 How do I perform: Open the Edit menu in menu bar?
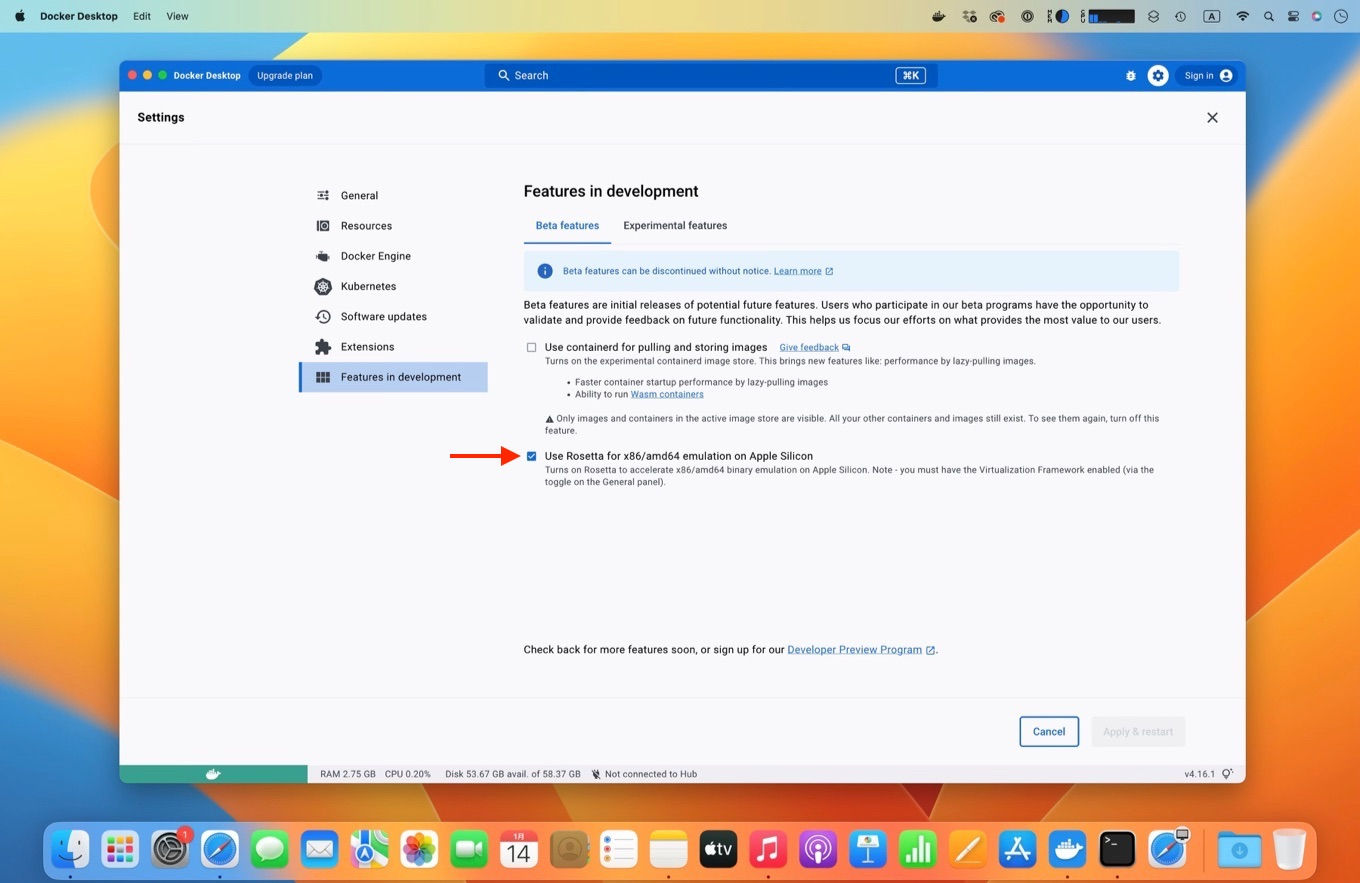(142, 16)
